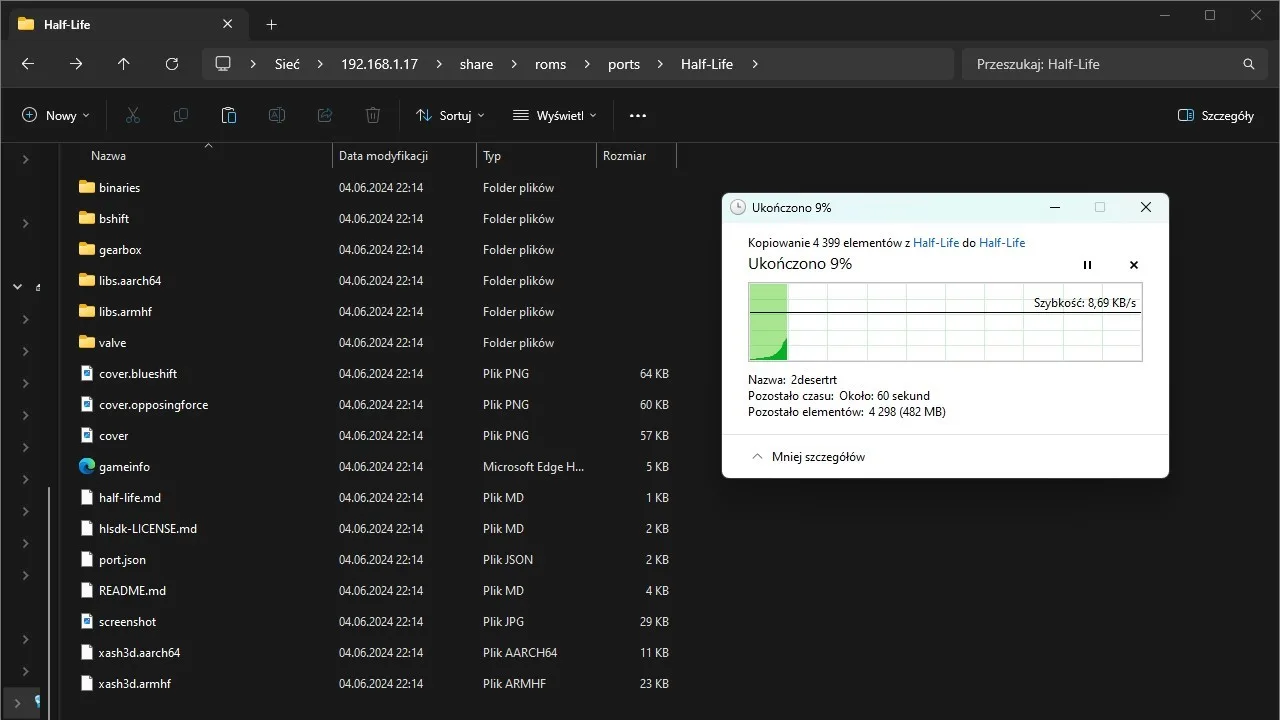Refresh the Half-Life folder view
Viewport: 1280px width, 720px height.
coord(172,64)
